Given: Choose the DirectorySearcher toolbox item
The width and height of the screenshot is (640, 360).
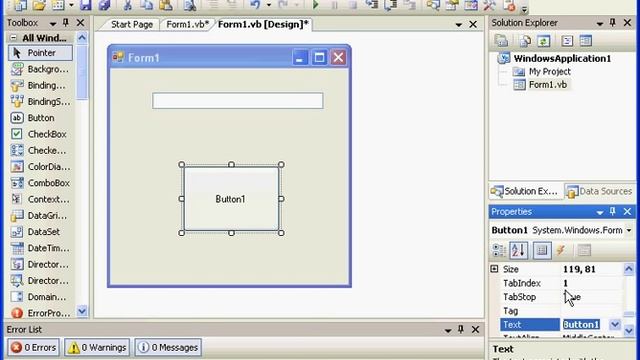Looking at the screenshot, I should (40, 281).
